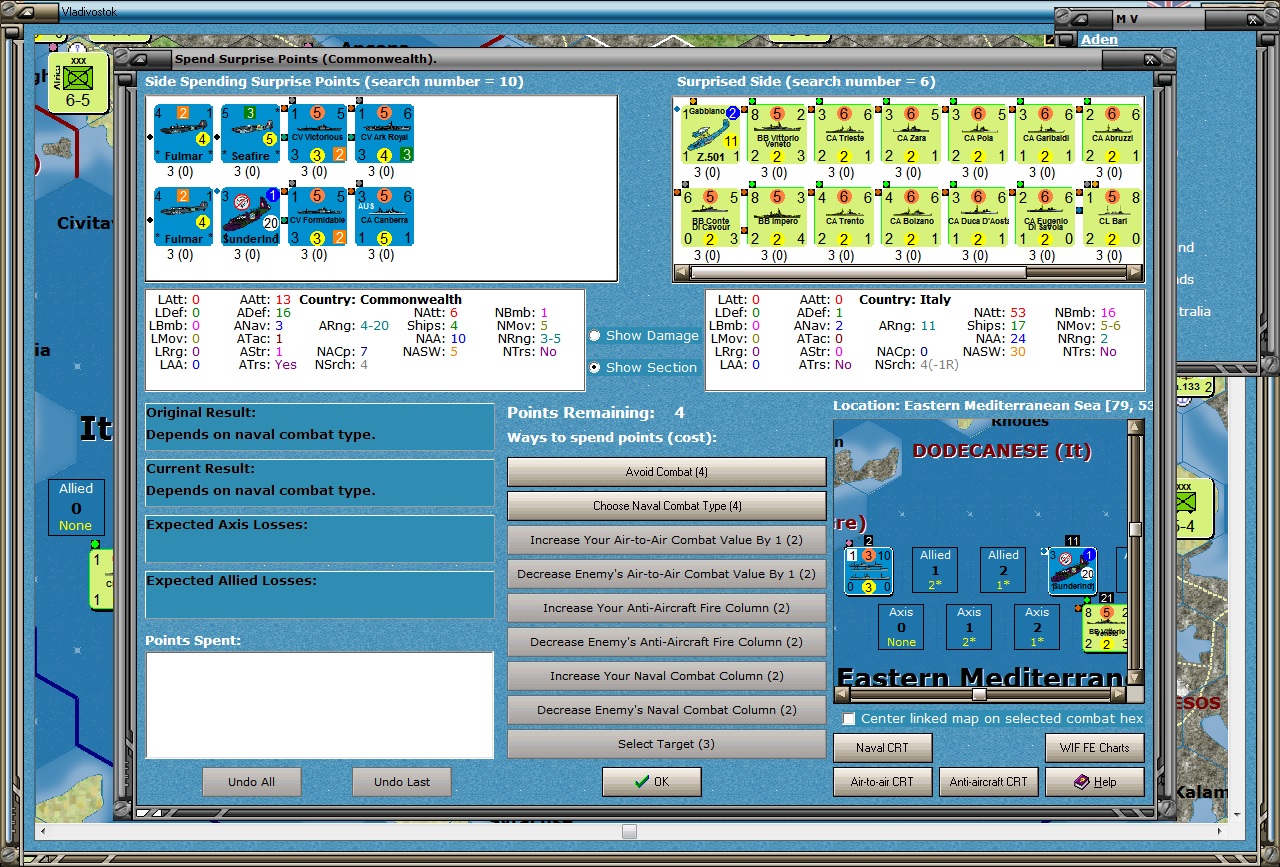Image resolution: width=1280 pixels, height=867 pixels.
Task: Click the Select Target (3) button
Action: 666,744
